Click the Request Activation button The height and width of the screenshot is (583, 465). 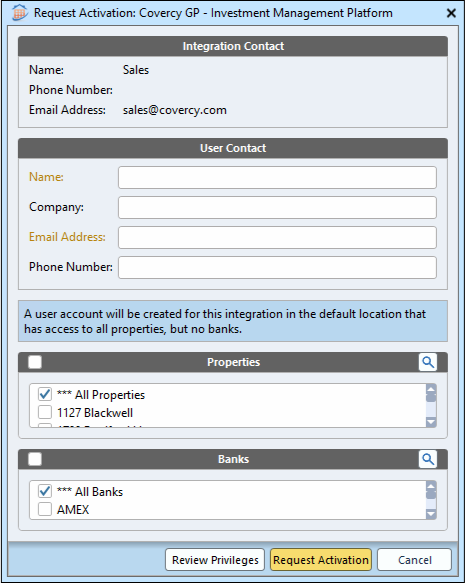point(321,560)
